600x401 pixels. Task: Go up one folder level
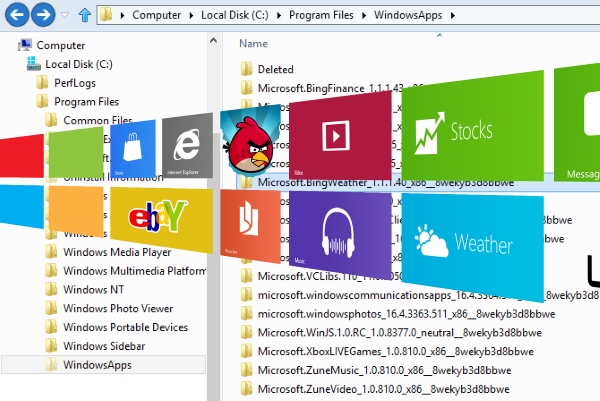pos(85,16)
